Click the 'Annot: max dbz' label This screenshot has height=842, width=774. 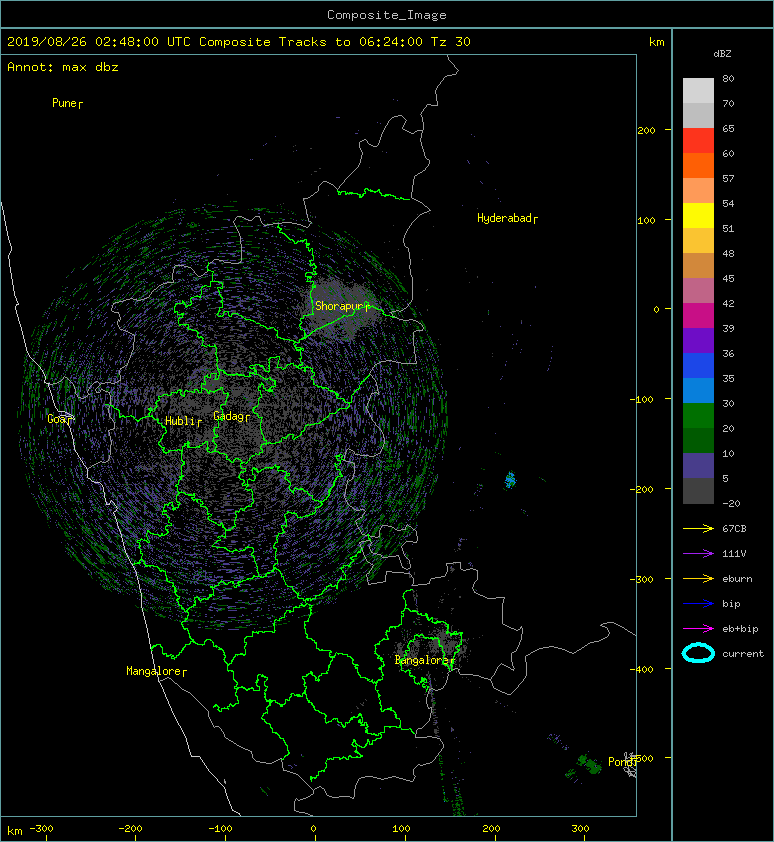pyautogui.click(x=63, y=67)
